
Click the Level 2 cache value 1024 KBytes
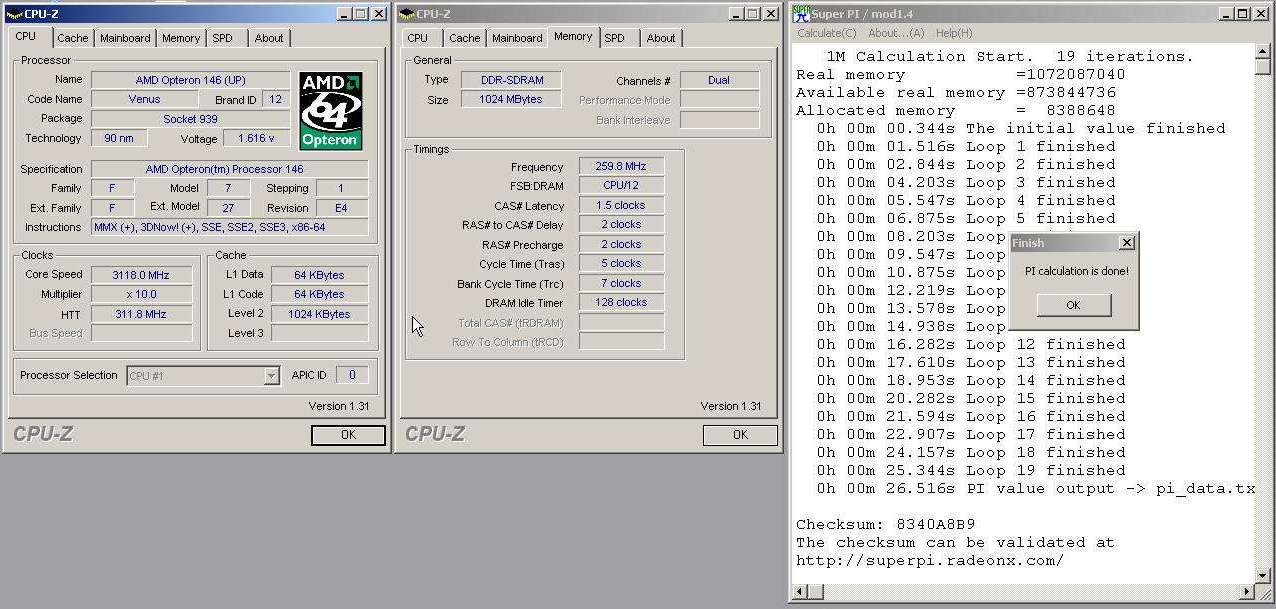coord(319,314)
